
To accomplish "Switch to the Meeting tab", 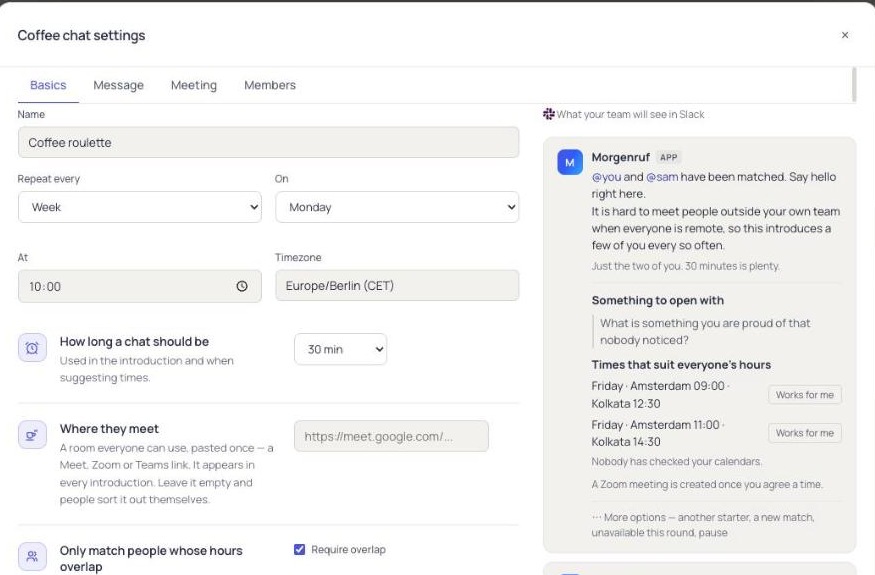I will (194, 85).
